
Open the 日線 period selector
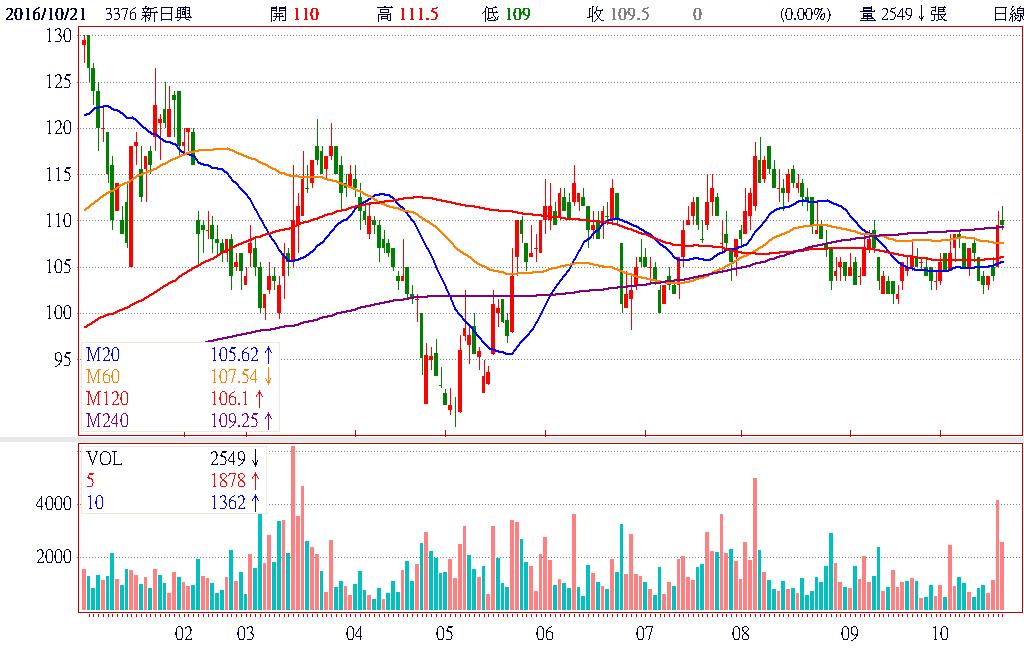1006,14
